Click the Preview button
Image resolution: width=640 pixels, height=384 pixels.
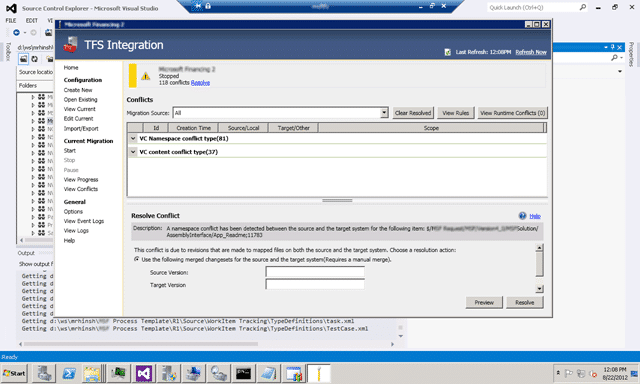pyautogui.click(x=484, y=302)
